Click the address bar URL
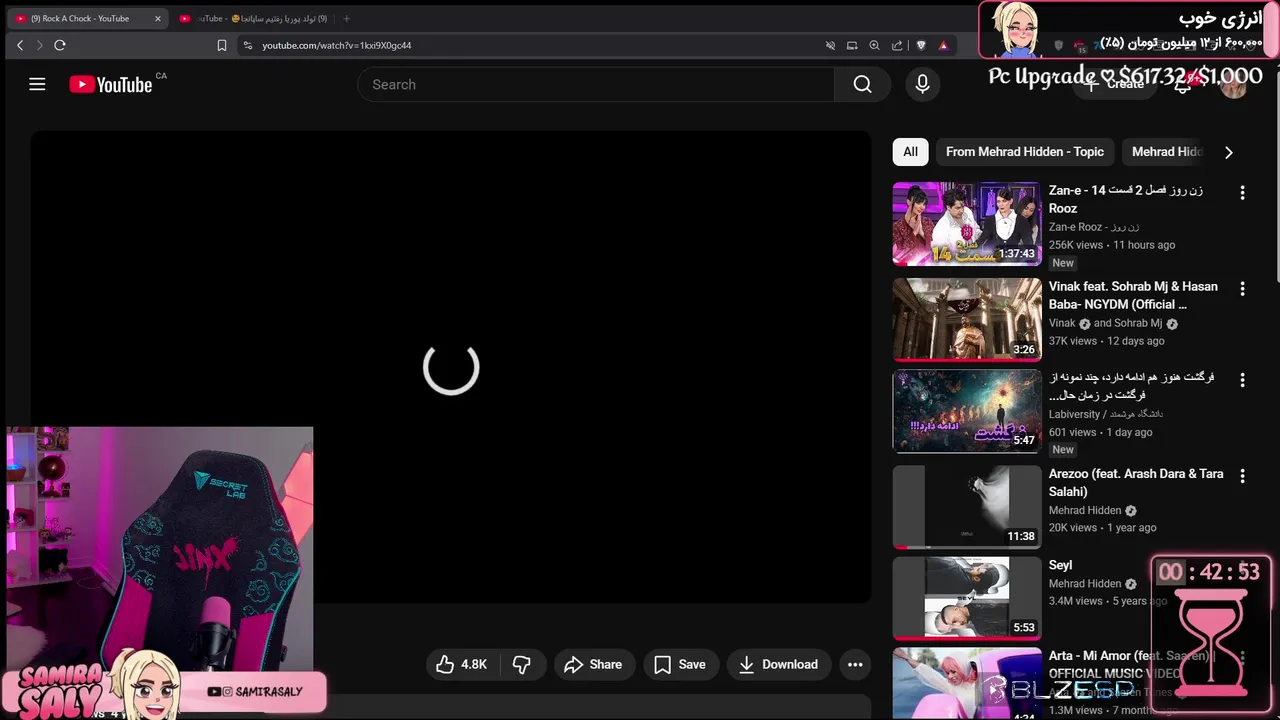This screenshot has height=720, width=1280. point(337,45)
